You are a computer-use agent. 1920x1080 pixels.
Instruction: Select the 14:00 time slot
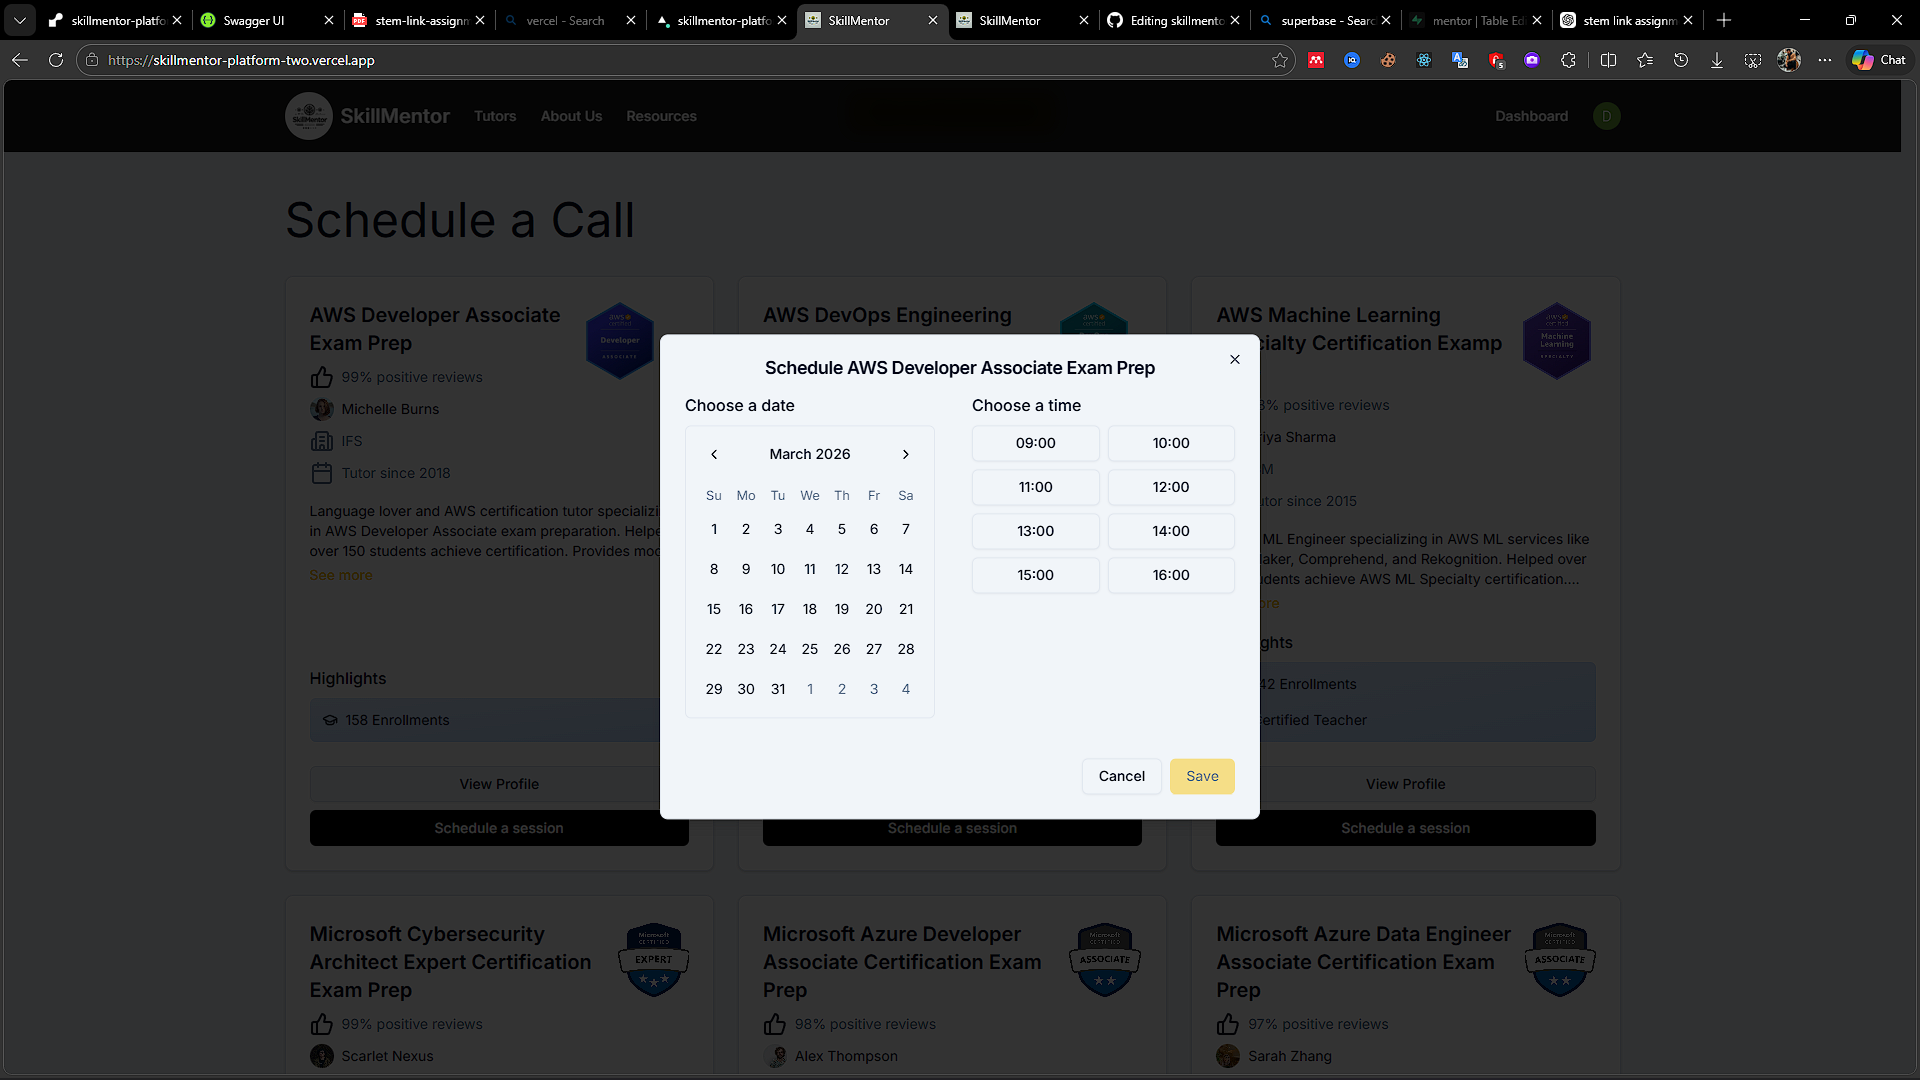pyautogui.click(x=1170, y=531)
